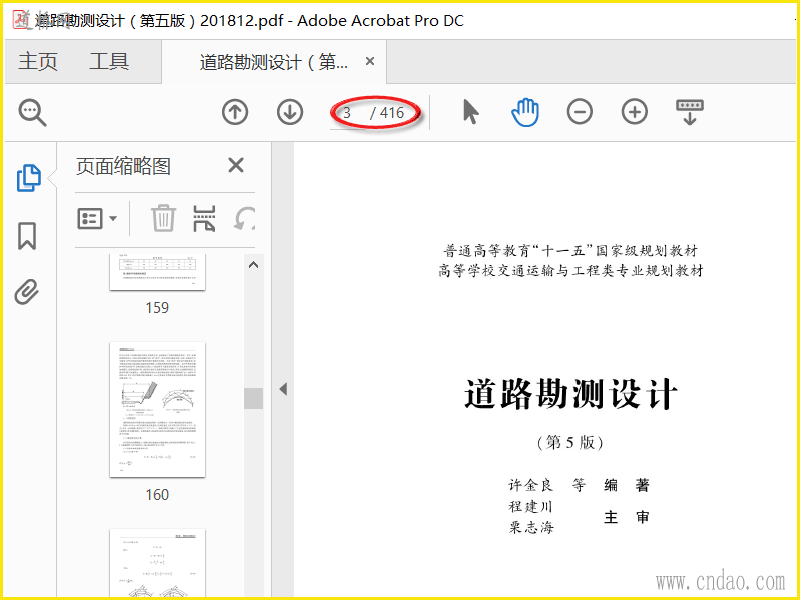Select page 160 thumbnail
Image resolution: width=800 pixels, height=600 pixels.
[x=157, y=410]
